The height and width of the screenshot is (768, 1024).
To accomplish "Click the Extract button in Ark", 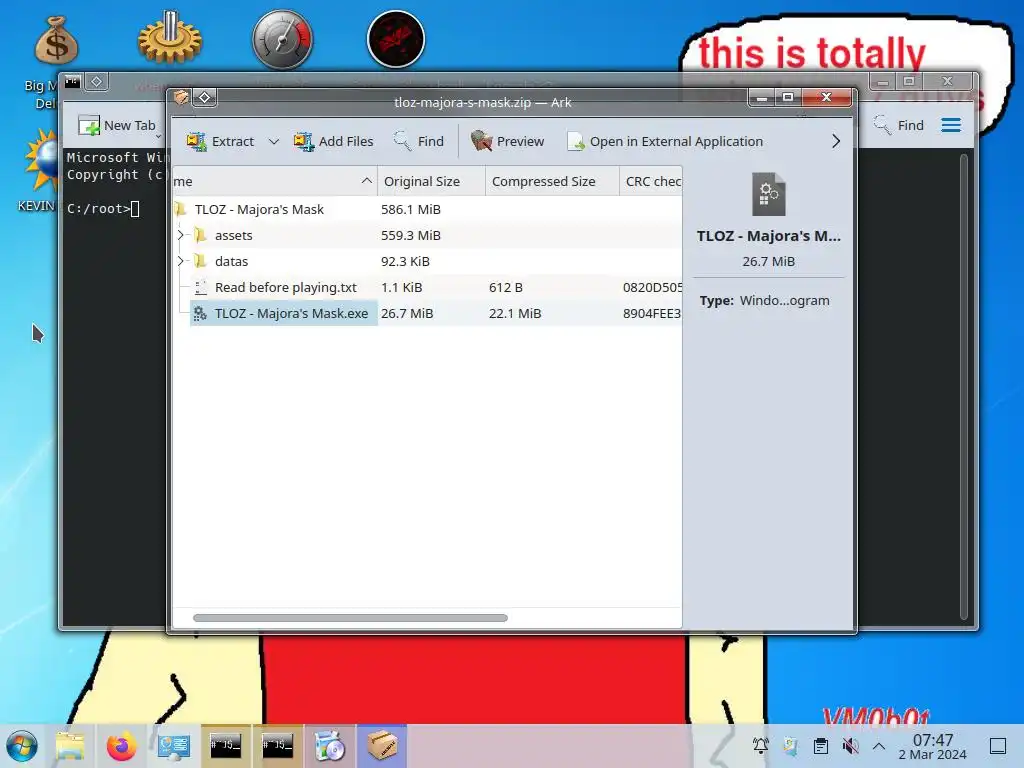I will click(x=220, y=141).
